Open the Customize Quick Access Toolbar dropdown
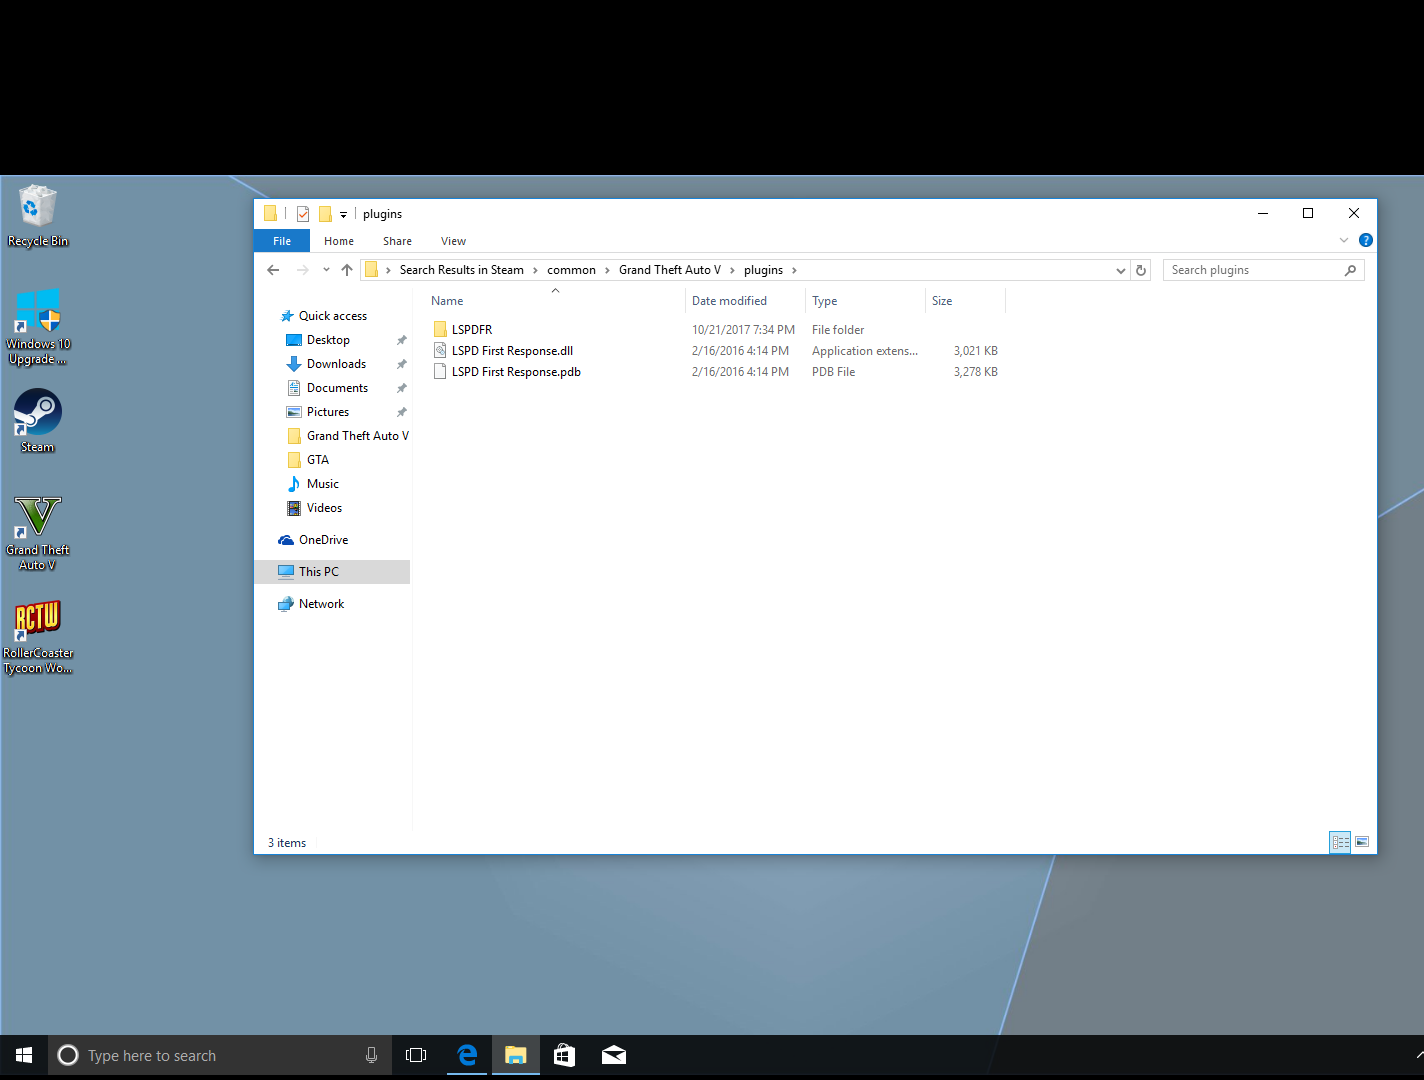Image resolution: width=1424 pixels, height=1080 pixels. (x=343, y=214)
